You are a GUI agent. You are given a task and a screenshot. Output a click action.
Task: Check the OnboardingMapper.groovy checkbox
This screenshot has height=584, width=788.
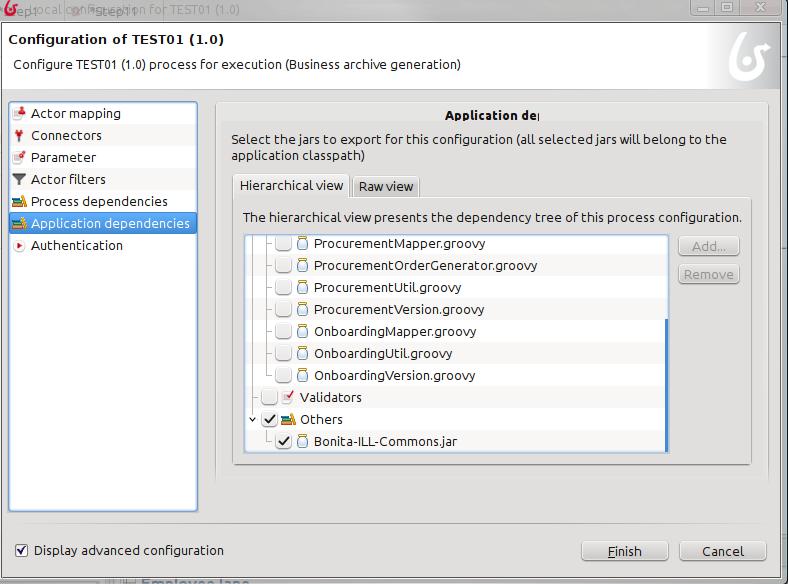pyautogui.click(x=283, y=331)
